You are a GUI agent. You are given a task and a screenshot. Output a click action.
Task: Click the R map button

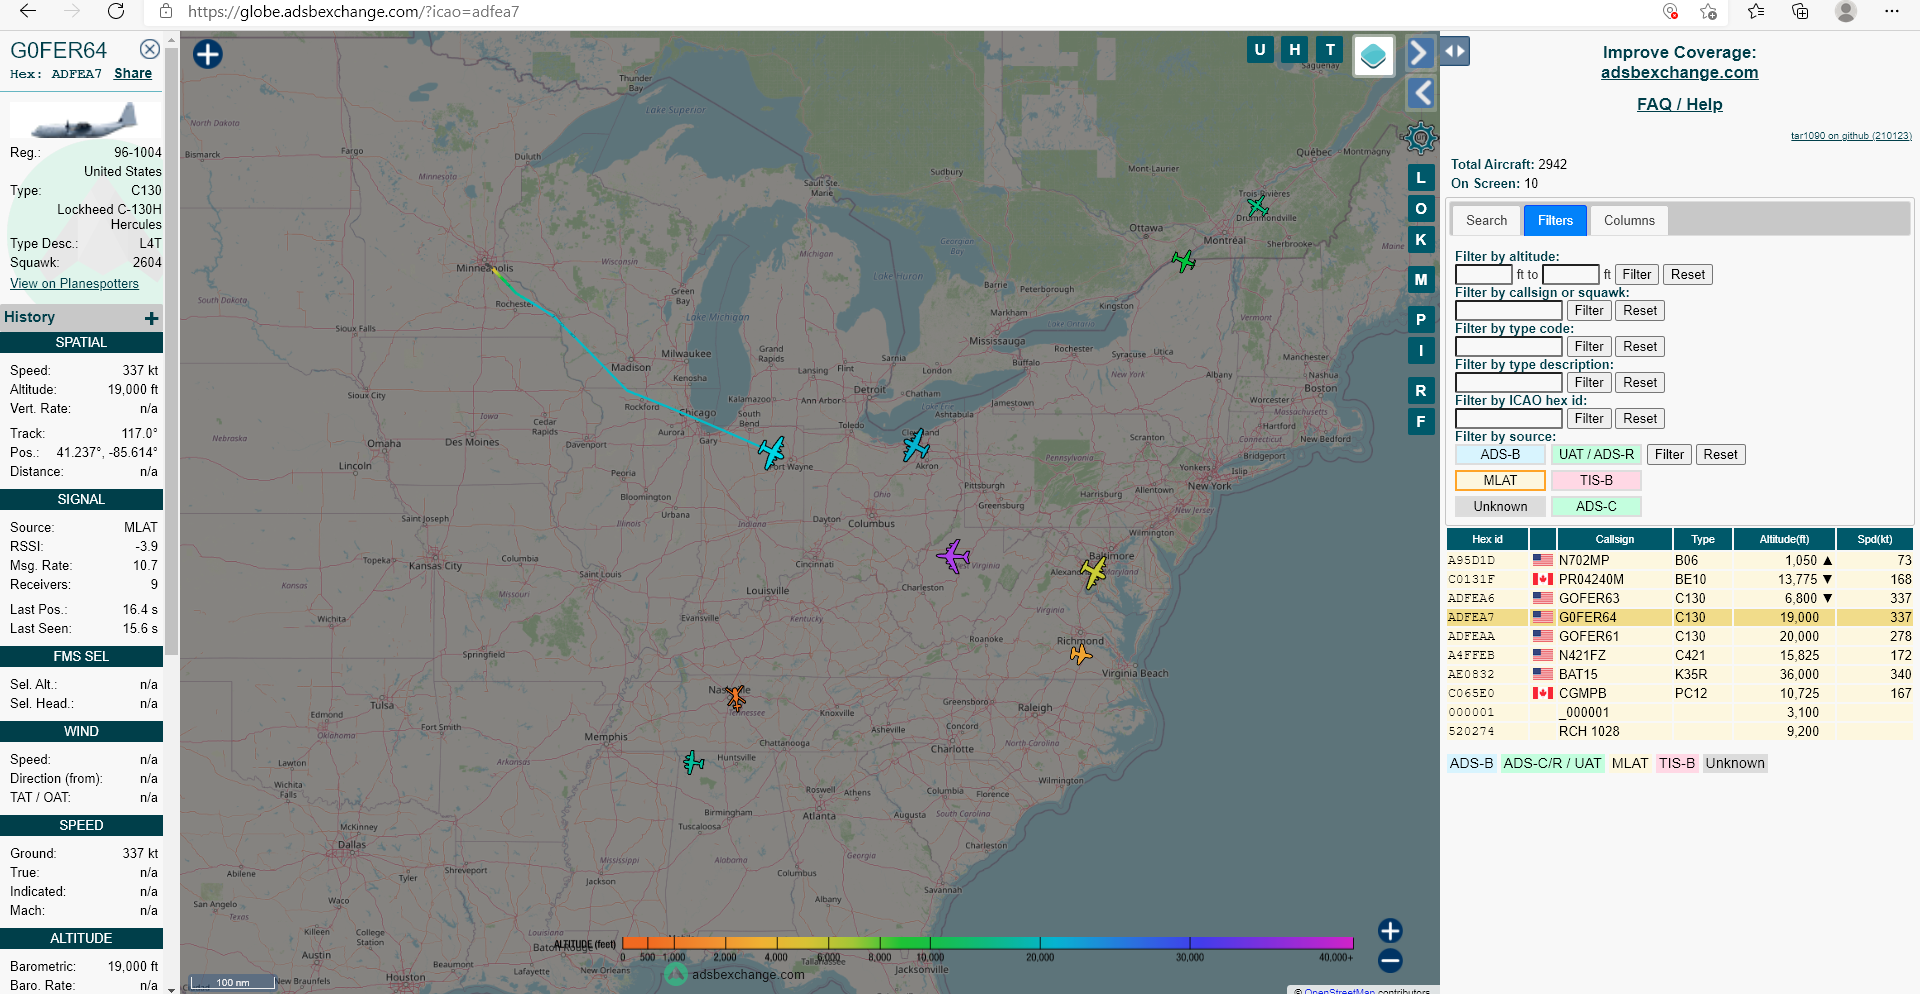1421,391
